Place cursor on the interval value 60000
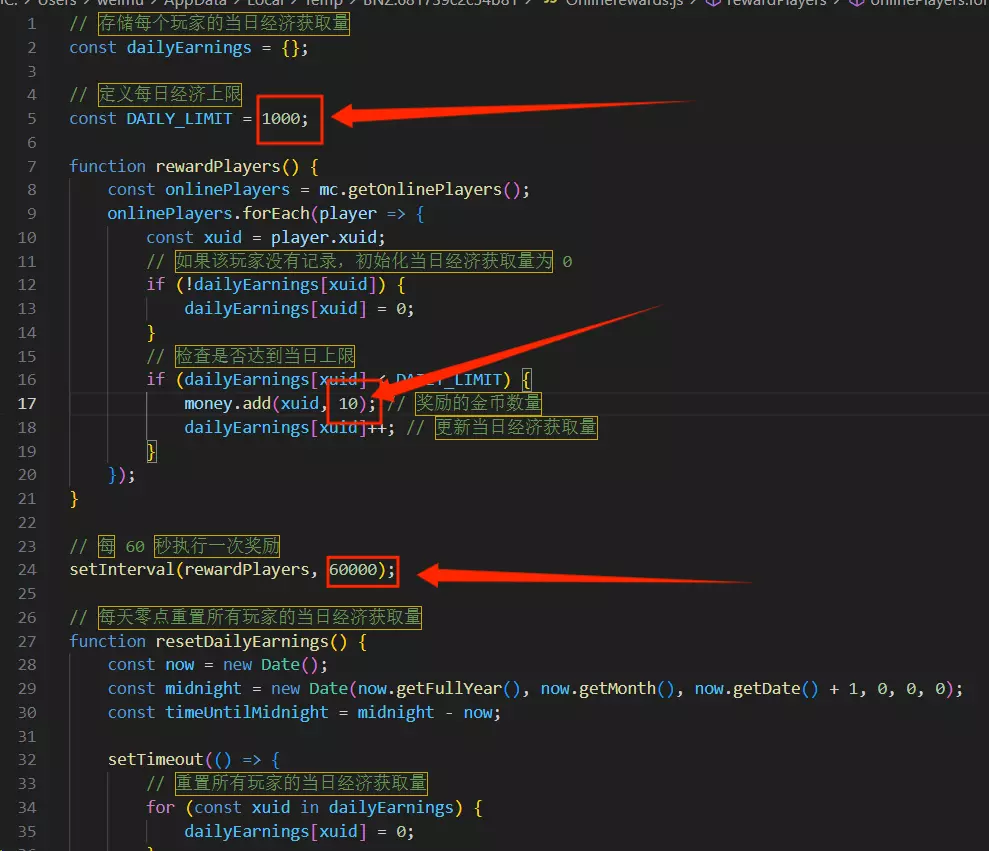This screenshot has width=989, height=851. [353, 570]
